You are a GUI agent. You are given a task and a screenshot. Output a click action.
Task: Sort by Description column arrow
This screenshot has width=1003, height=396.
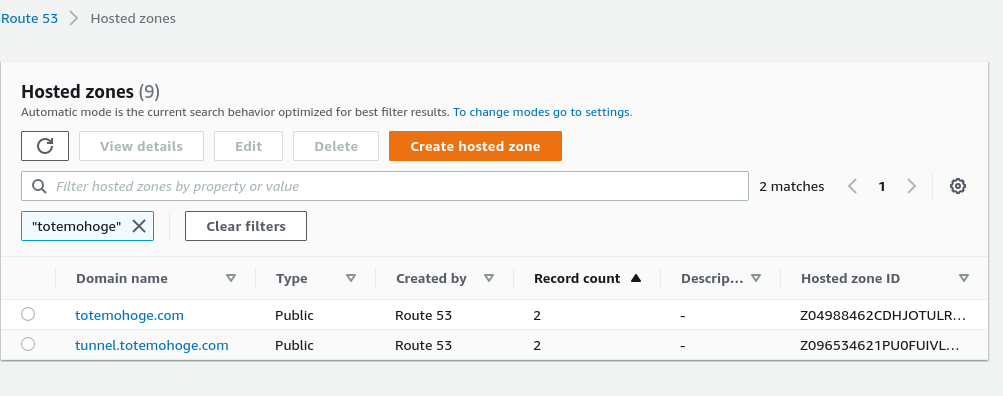pos(755,278)
